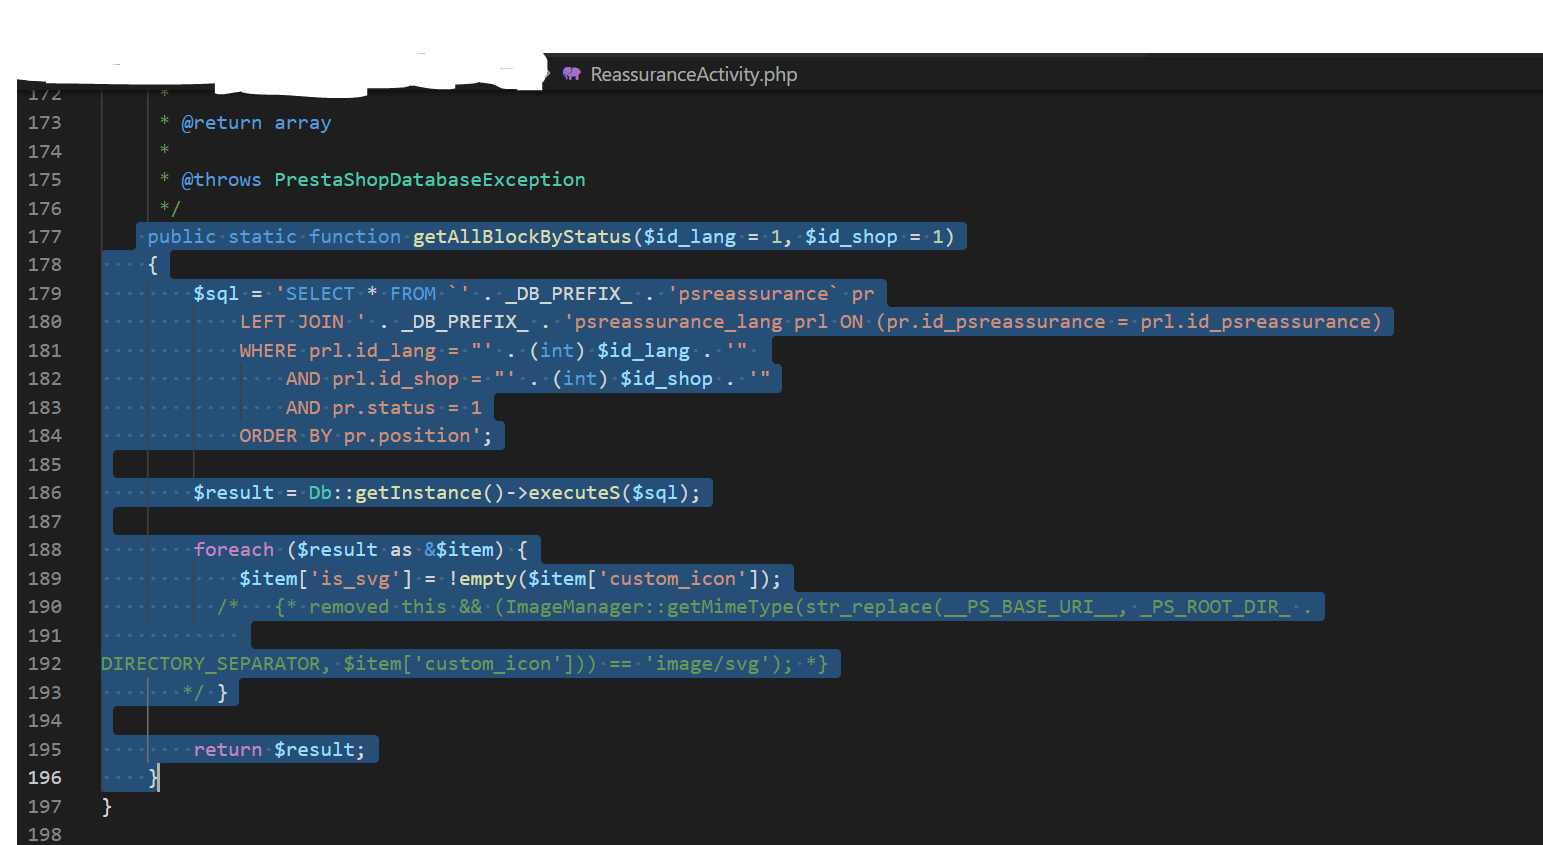Click DIRECTORY_SEPARATOR on line 192
The width and height of the screenshot is (1543, 845).
coord(211,663)
